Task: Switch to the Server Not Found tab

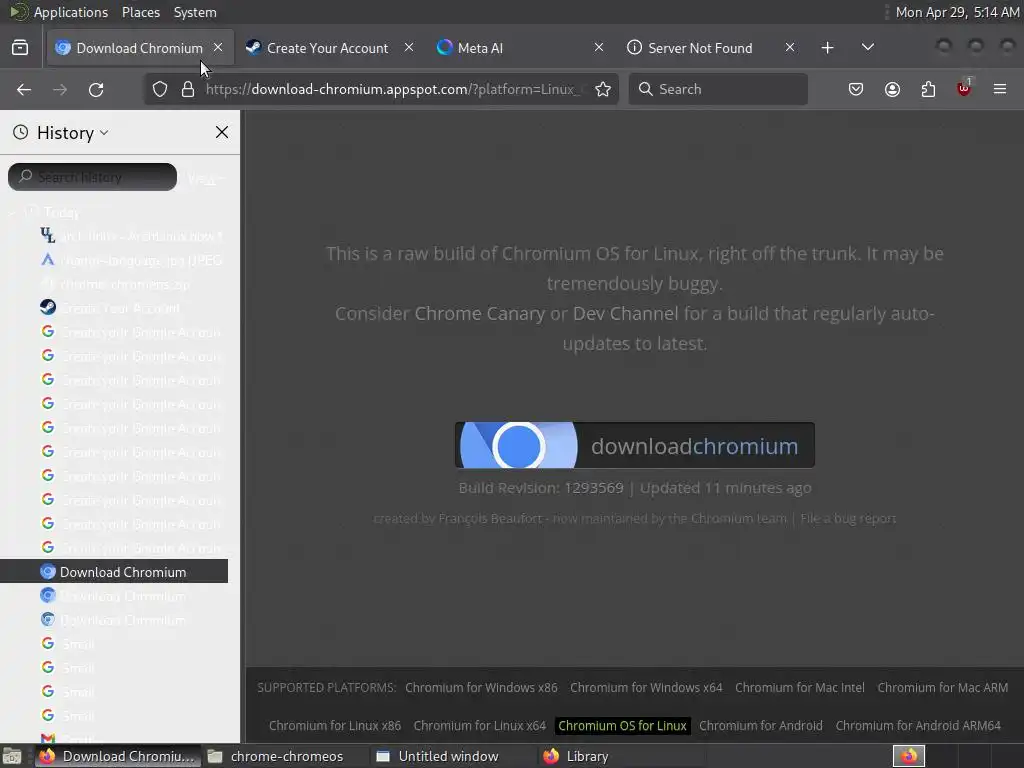Action: tap(699, 48)
